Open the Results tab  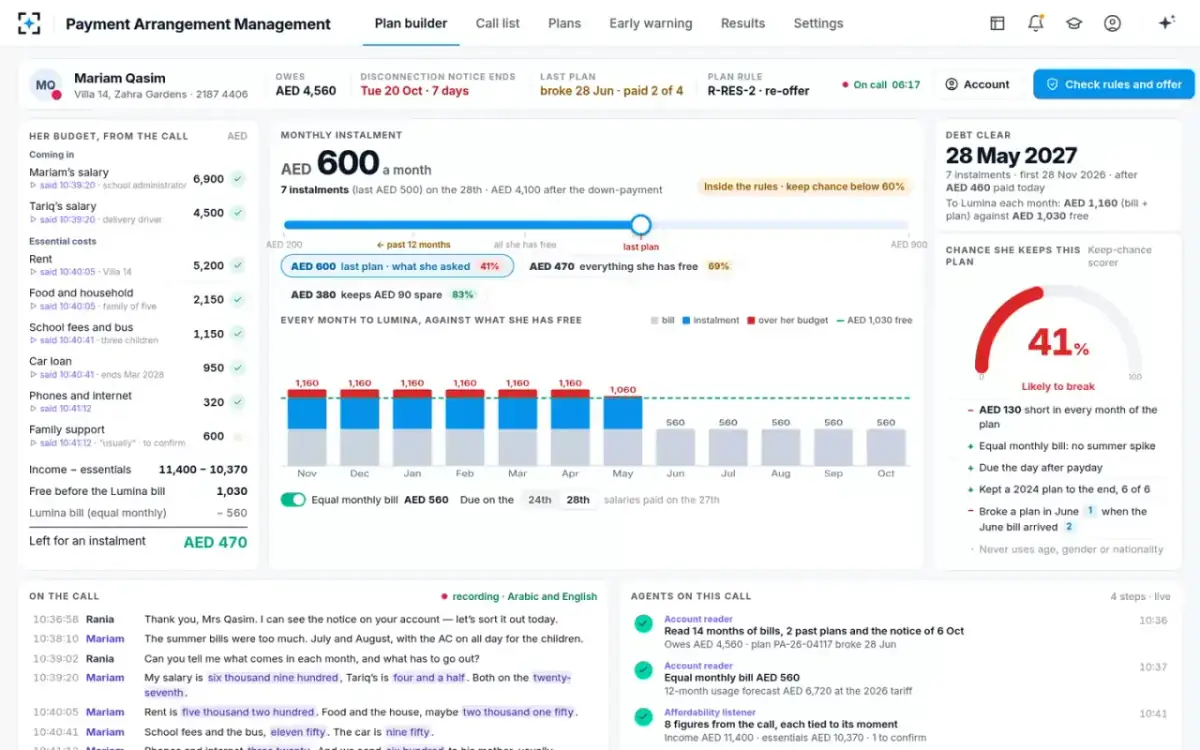(x=743, y=23)
